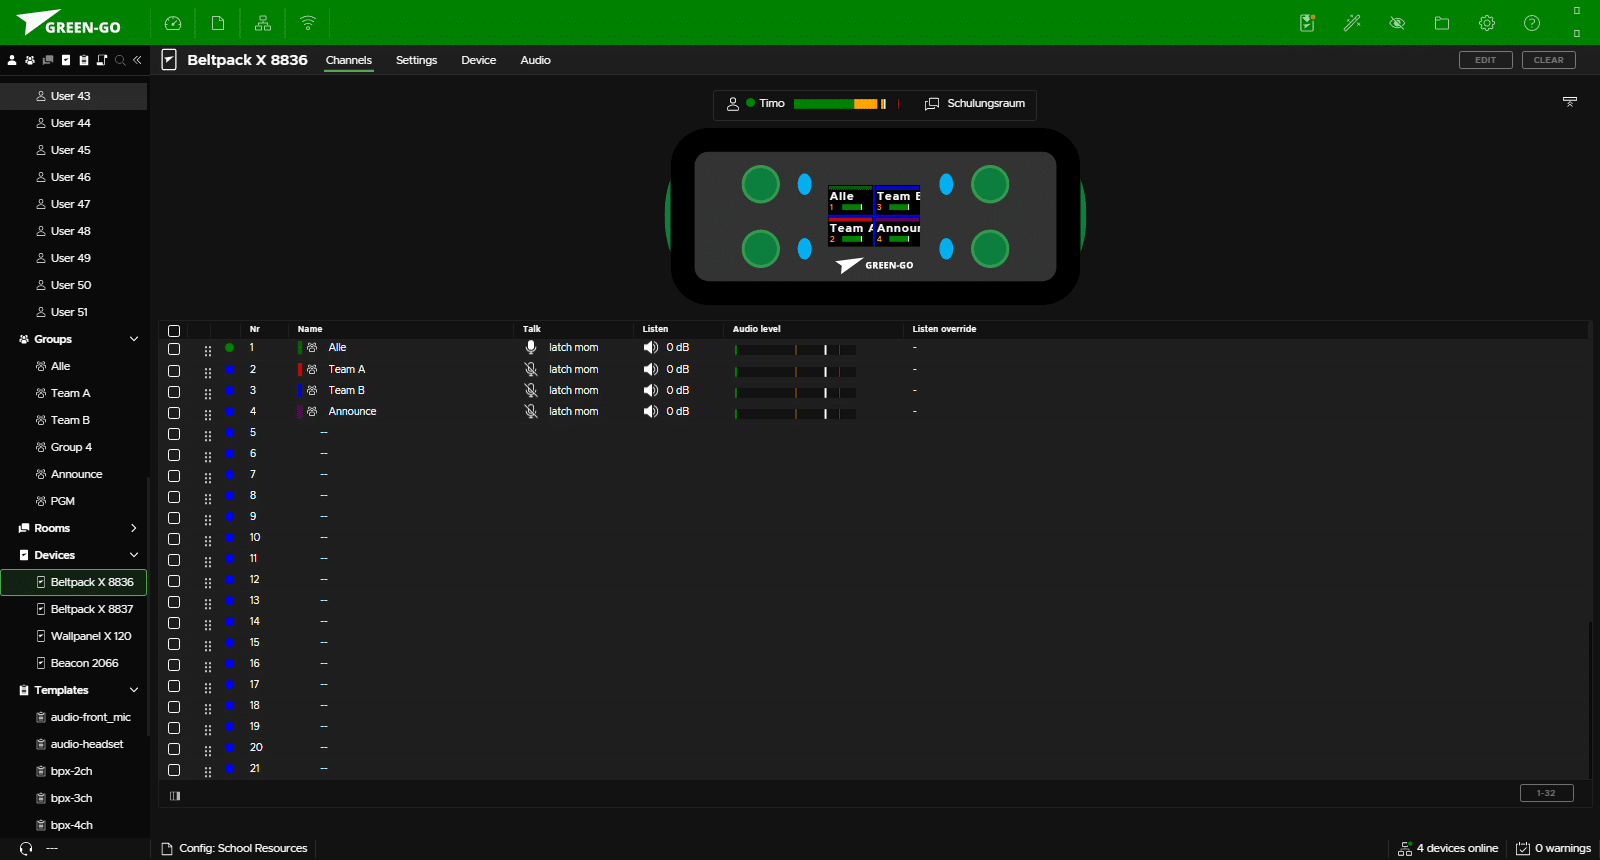Adjust the audio level slider for Alle
The width and height of the screenshot is (1600, 860).
click(x=825, y=349)
